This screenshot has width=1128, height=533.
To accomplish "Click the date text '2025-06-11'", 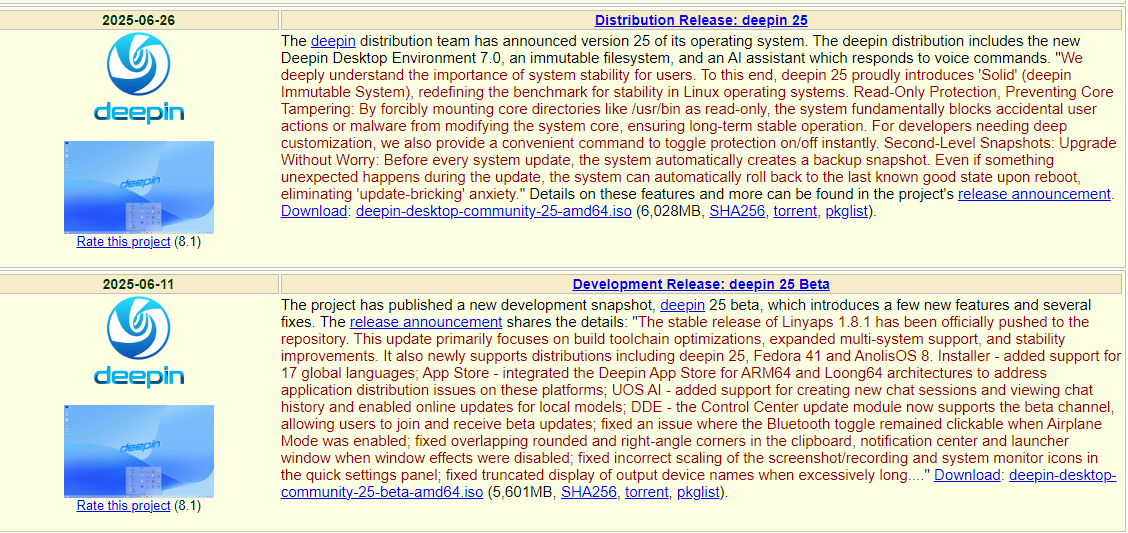I will pos(139,284).
